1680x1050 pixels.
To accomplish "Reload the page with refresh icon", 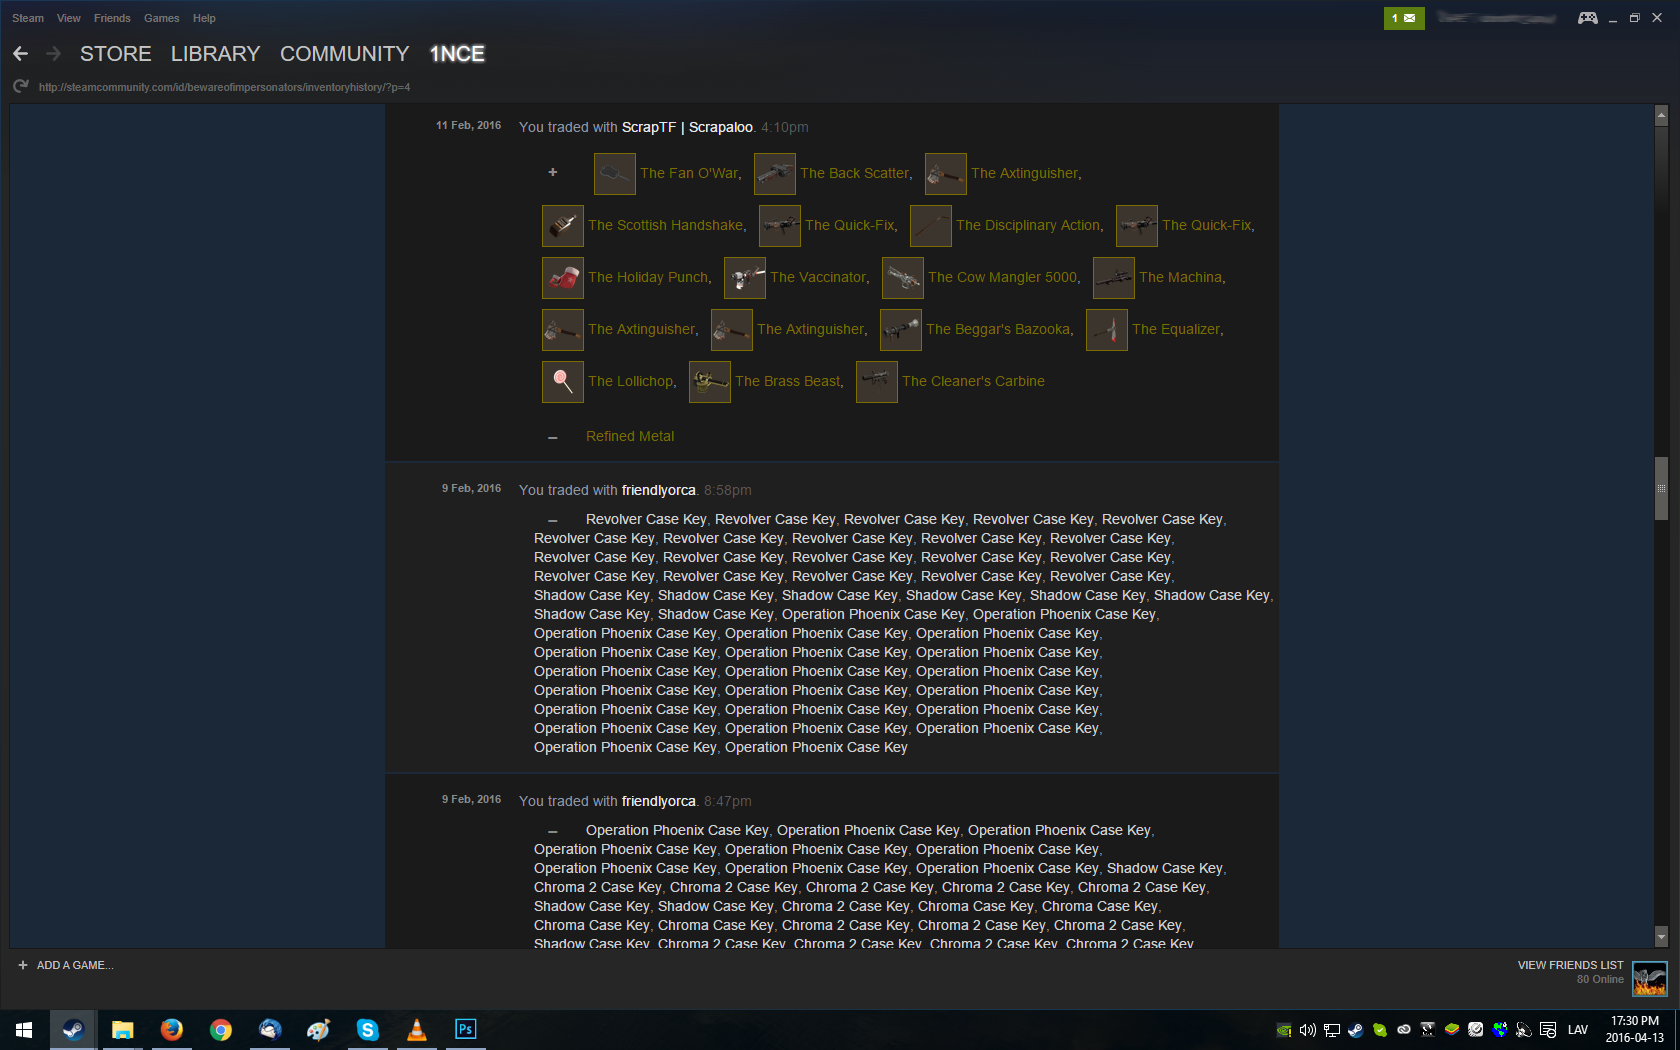I will pyautogui.click(x=20, y=87).
